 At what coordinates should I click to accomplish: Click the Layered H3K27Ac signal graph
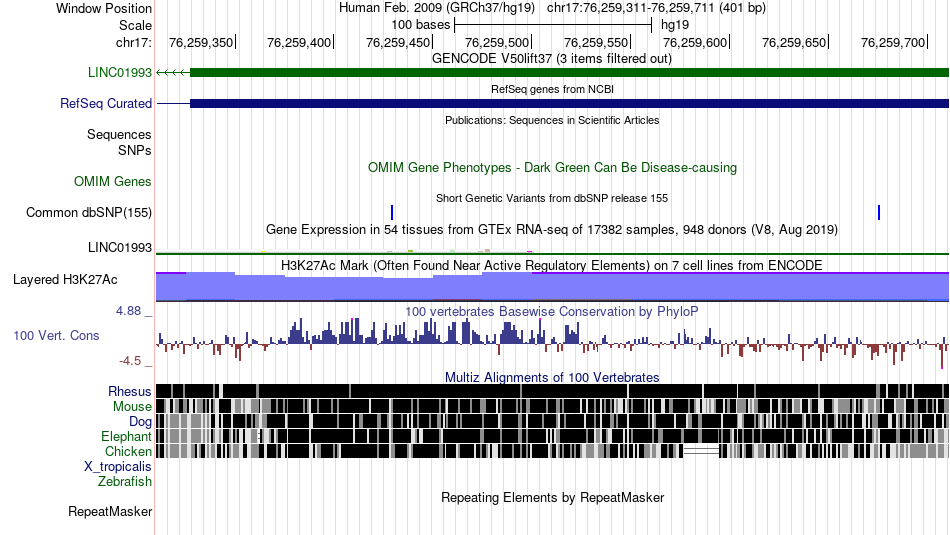pos(553,287)
